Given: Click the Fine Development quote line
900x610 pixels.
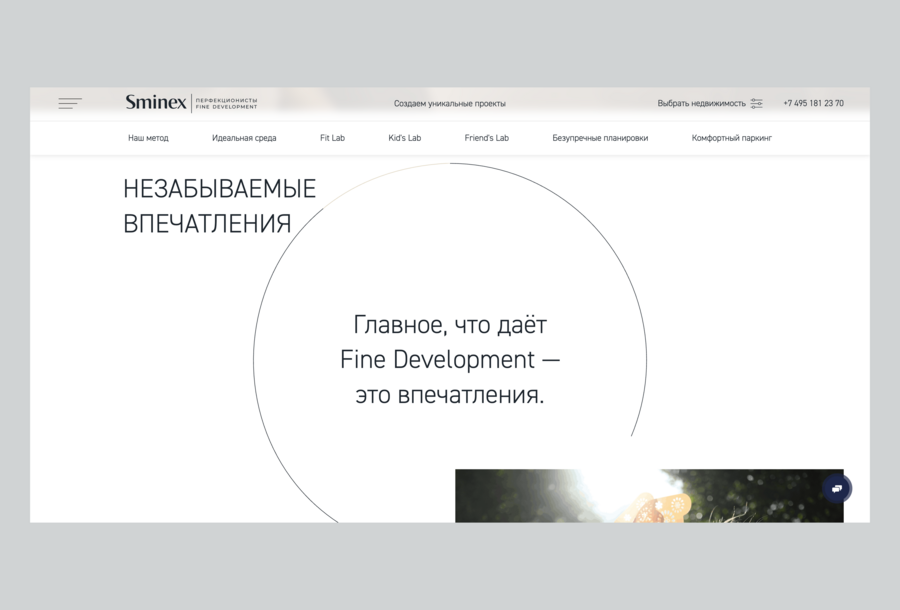Looking at the screenshot, I should [x=450, y=360].
